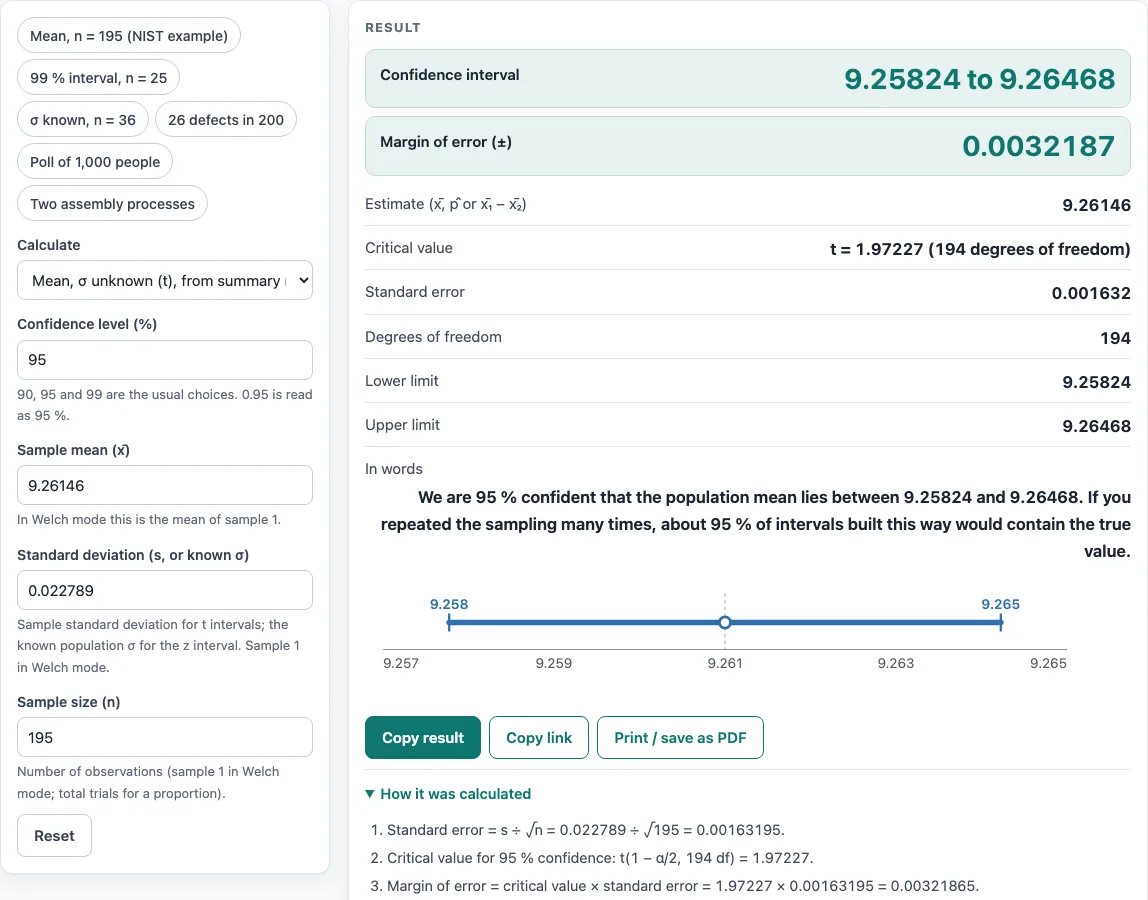
Task: Select the confidence interval value 9.25824 to 9.26468
Action: [980, 79]
